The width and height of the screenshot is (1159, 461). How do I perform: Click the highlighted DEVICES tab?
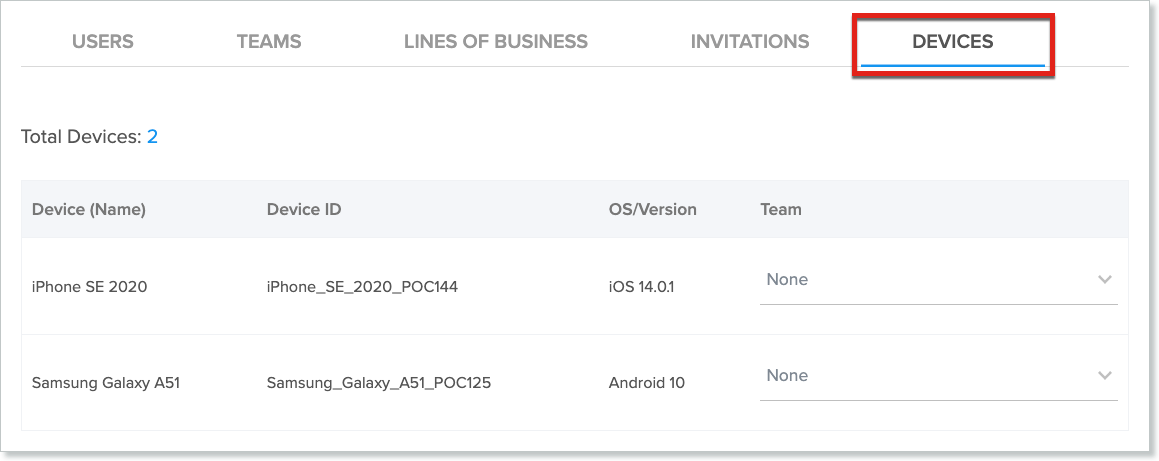(952, 42)
